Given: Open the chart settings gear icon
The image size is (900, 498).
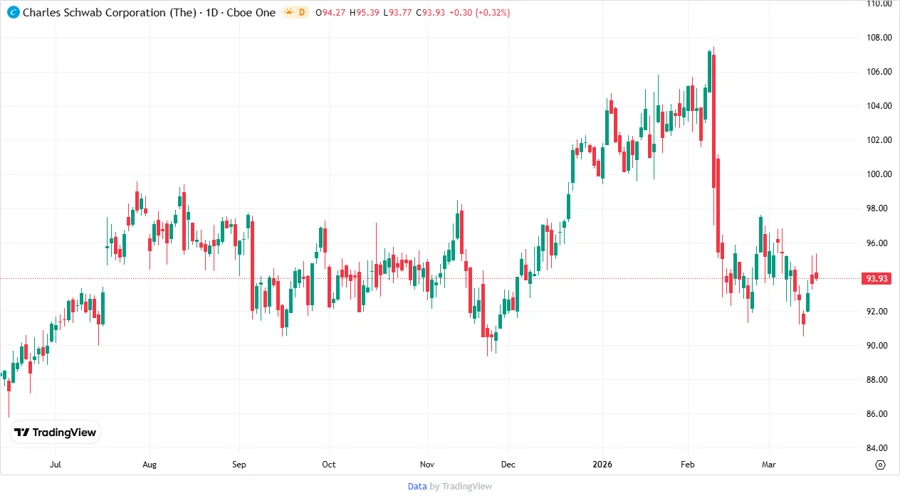Looking at the screenshot, I should 880,465.
